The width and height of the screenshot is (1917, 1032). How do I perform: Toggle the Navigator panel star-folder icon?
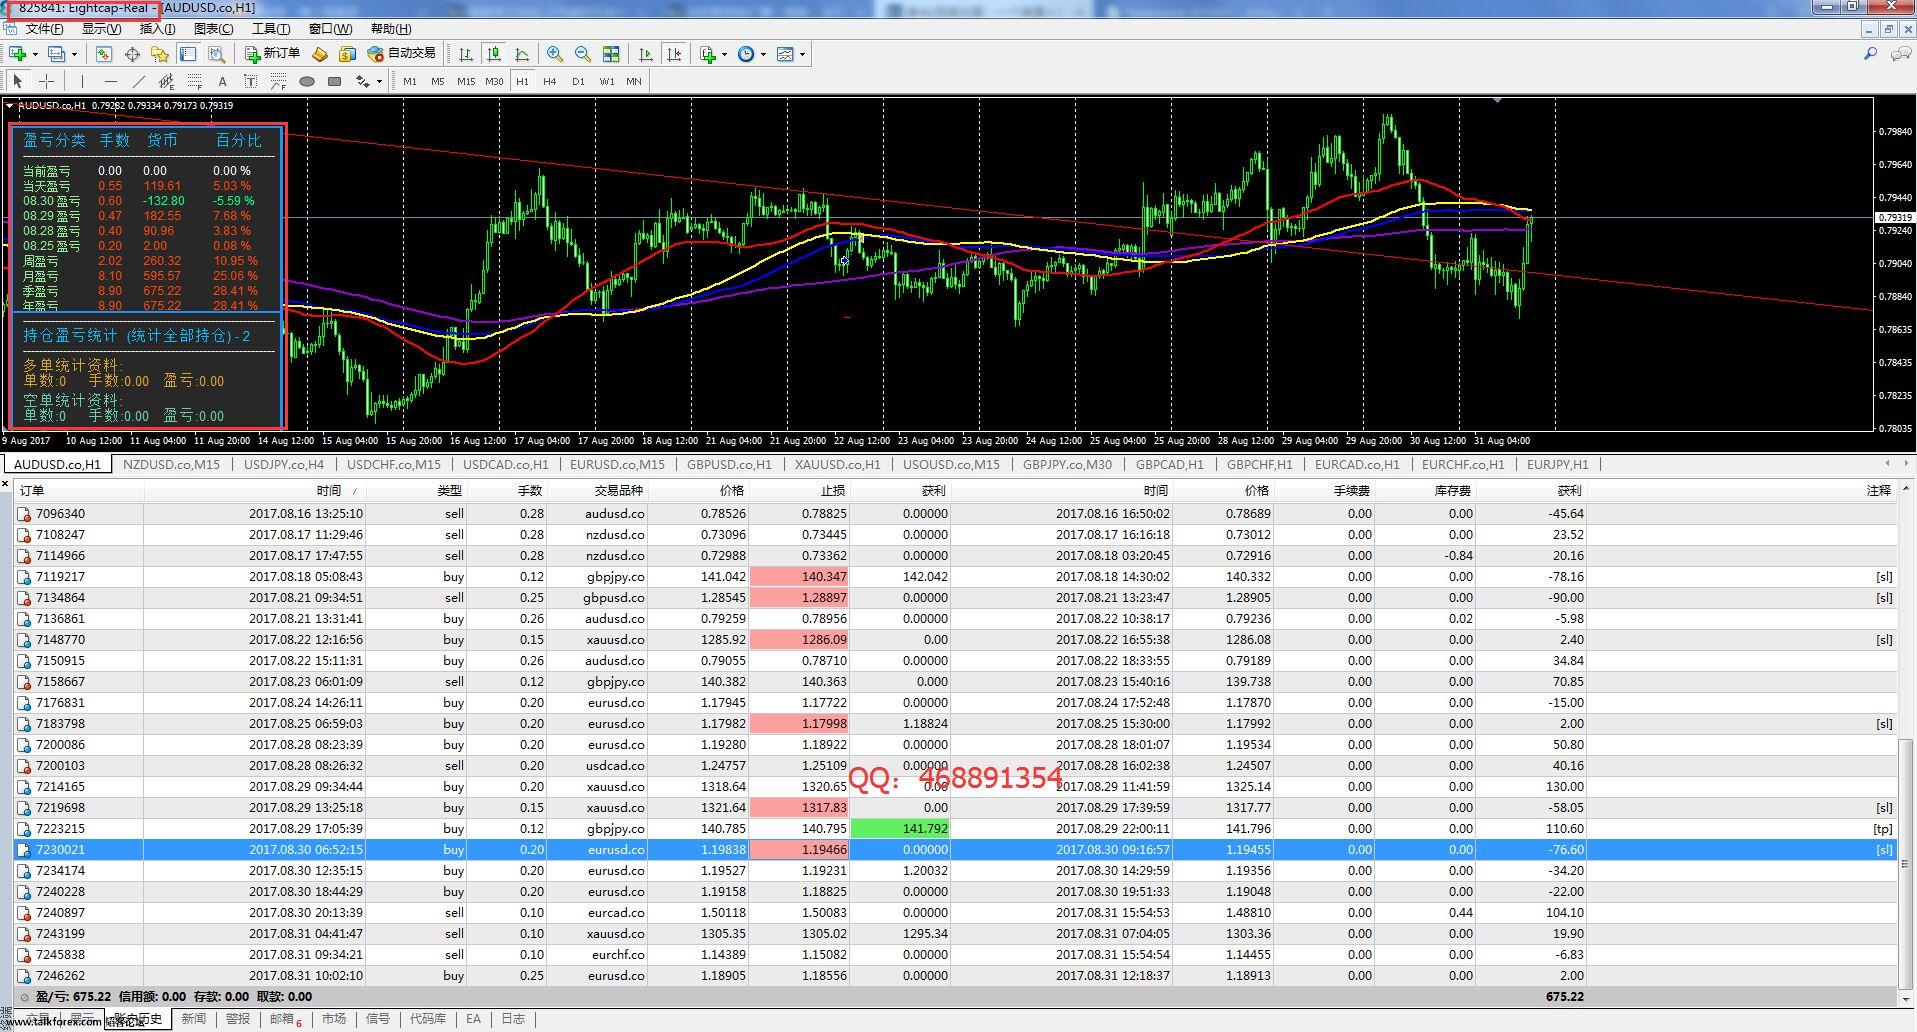pos(160,54)
